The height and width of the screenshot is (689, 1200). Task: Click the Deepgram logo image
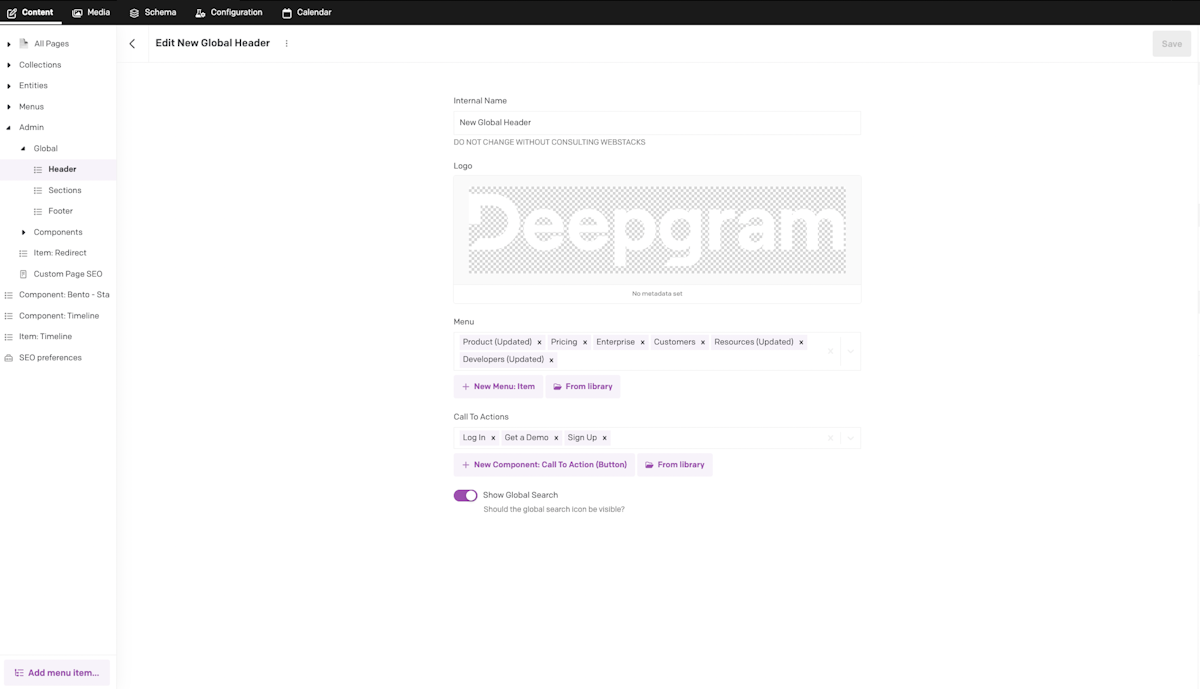[x=657, y=230]
